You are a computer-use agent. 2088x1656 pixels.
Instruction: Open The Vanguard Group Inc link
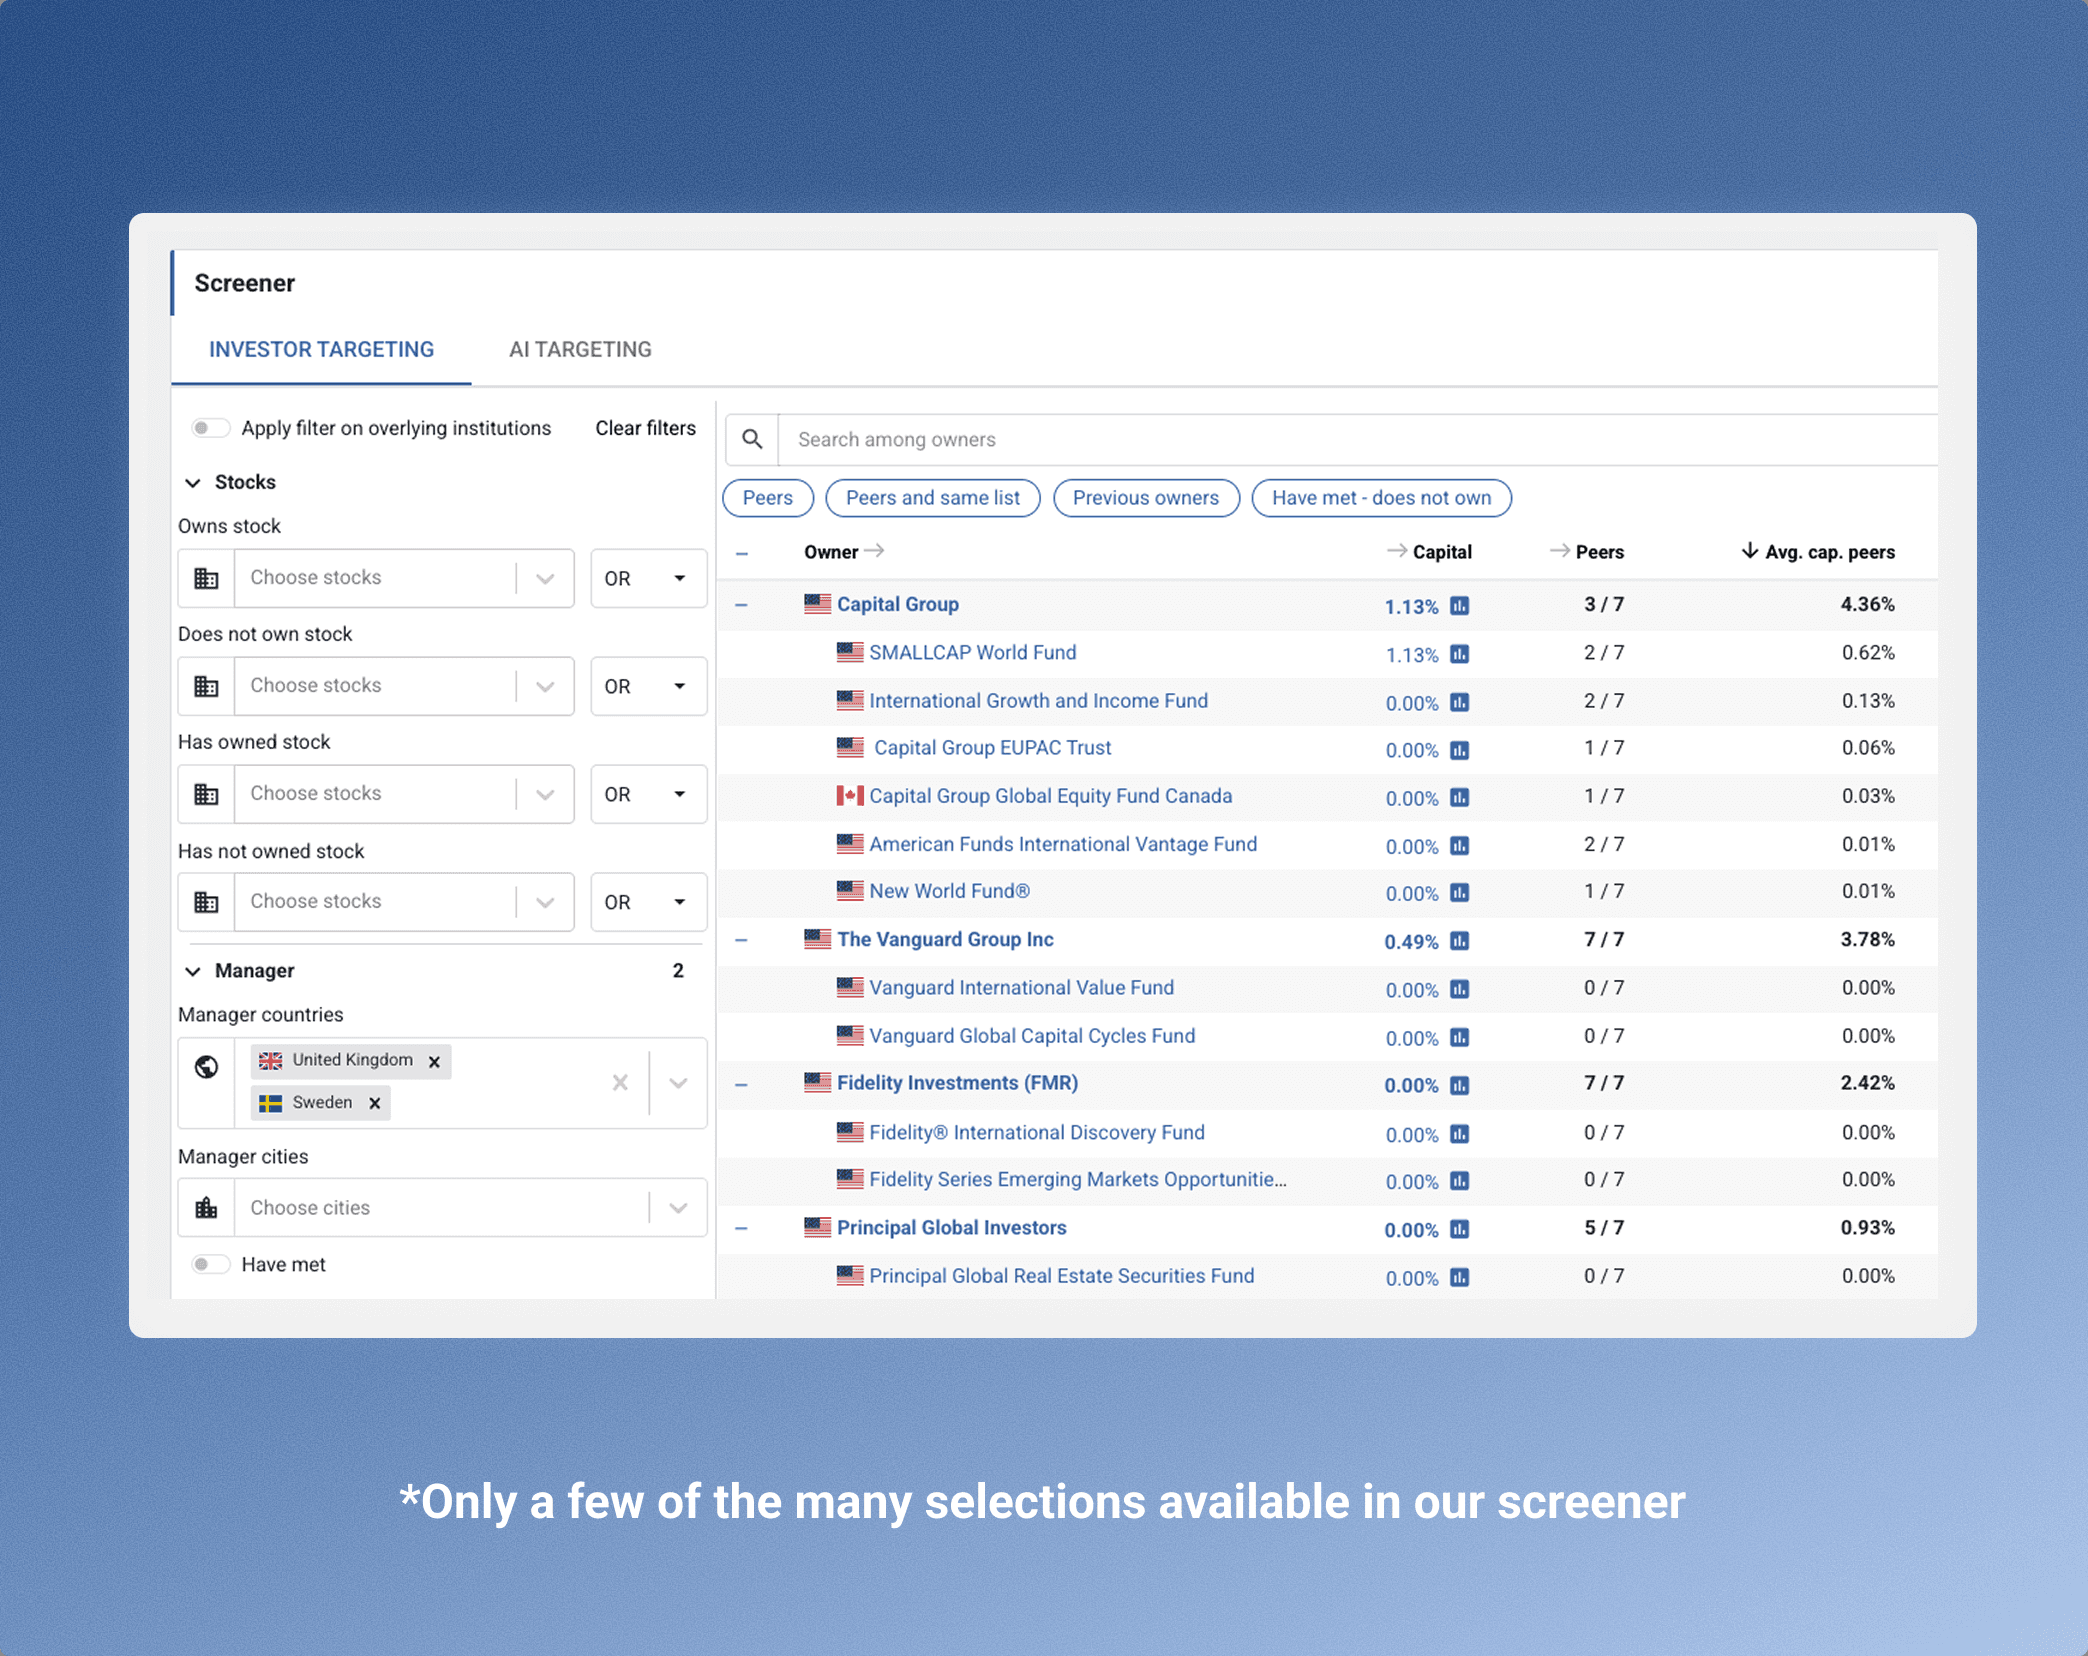pos(945,939)
